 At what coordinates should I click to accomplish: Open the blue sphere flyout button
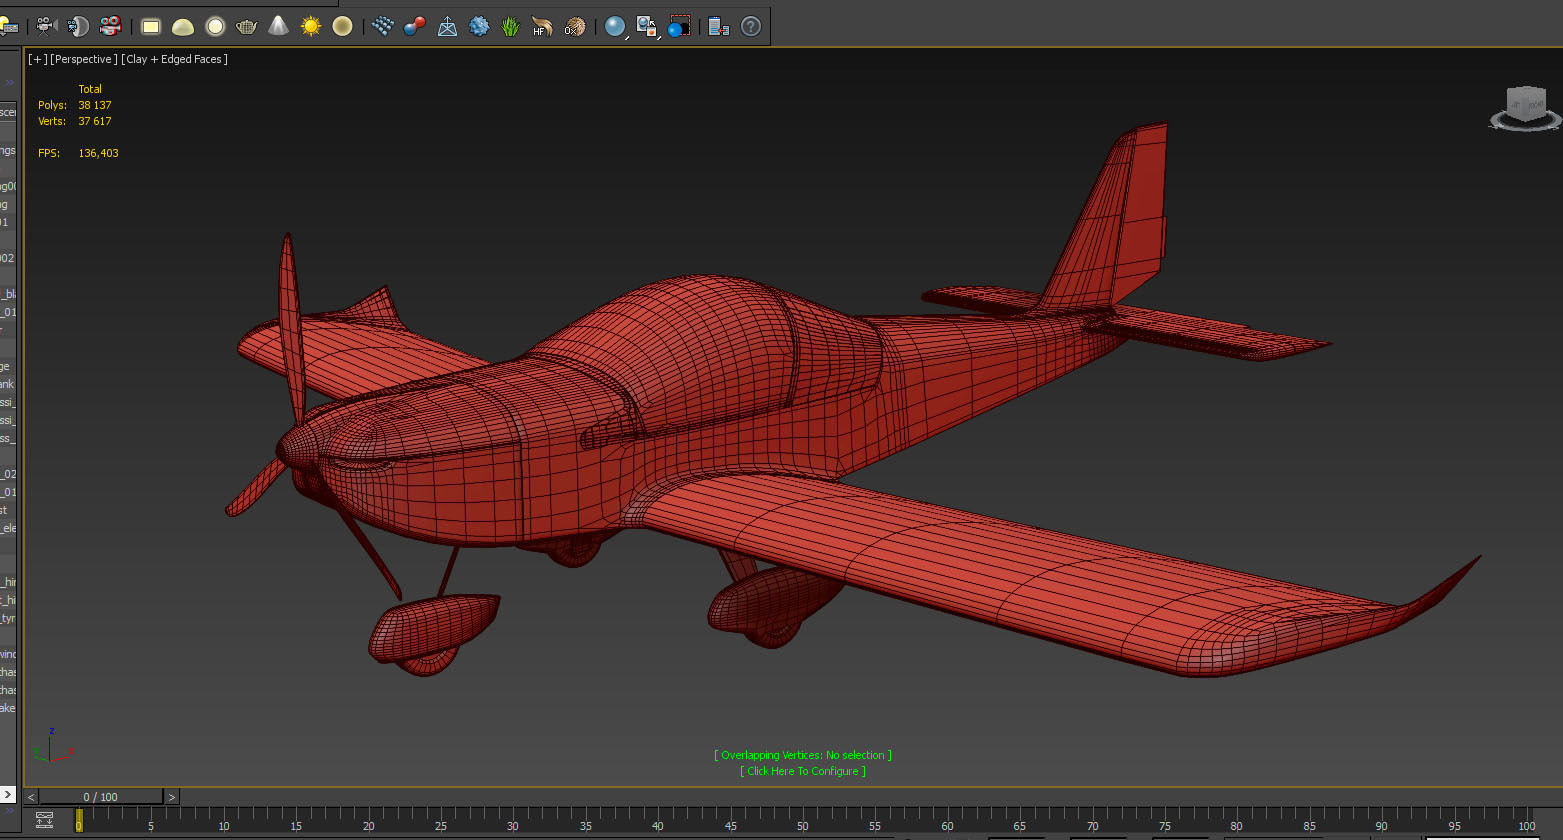pos(616,26)
